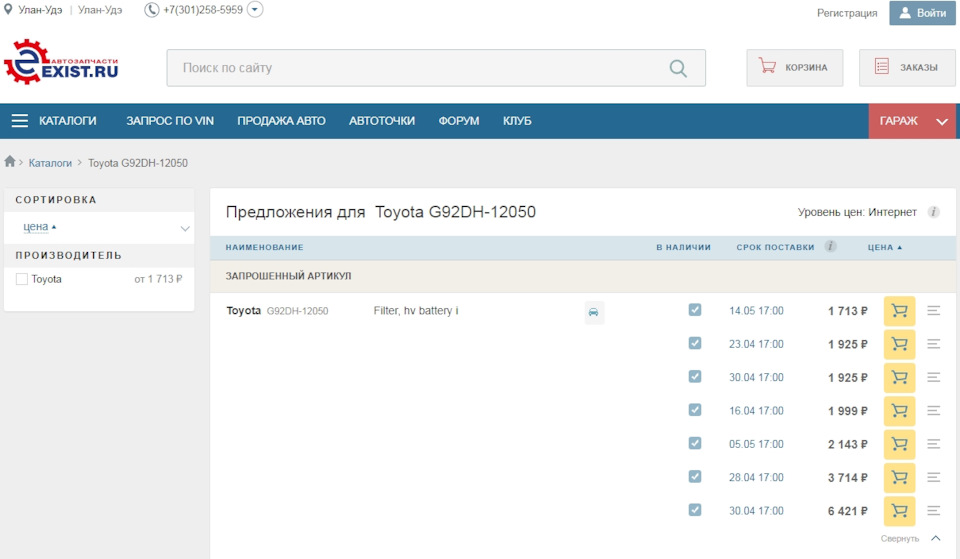Click the Войти login button

[922, 13]
